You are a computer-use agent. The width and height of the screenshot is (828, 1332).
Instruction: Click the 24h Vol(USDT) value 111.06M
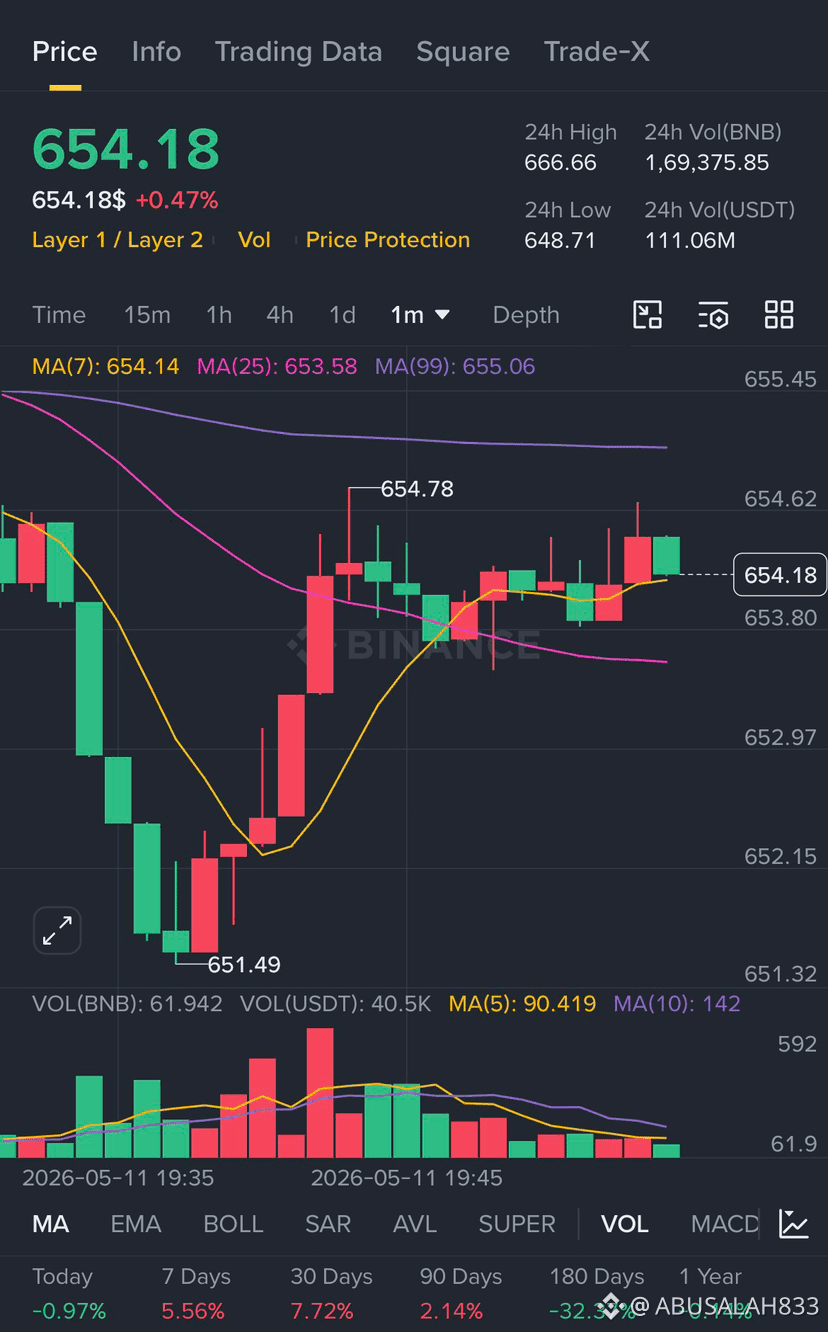pyautogui.click(x=690, y=241)
